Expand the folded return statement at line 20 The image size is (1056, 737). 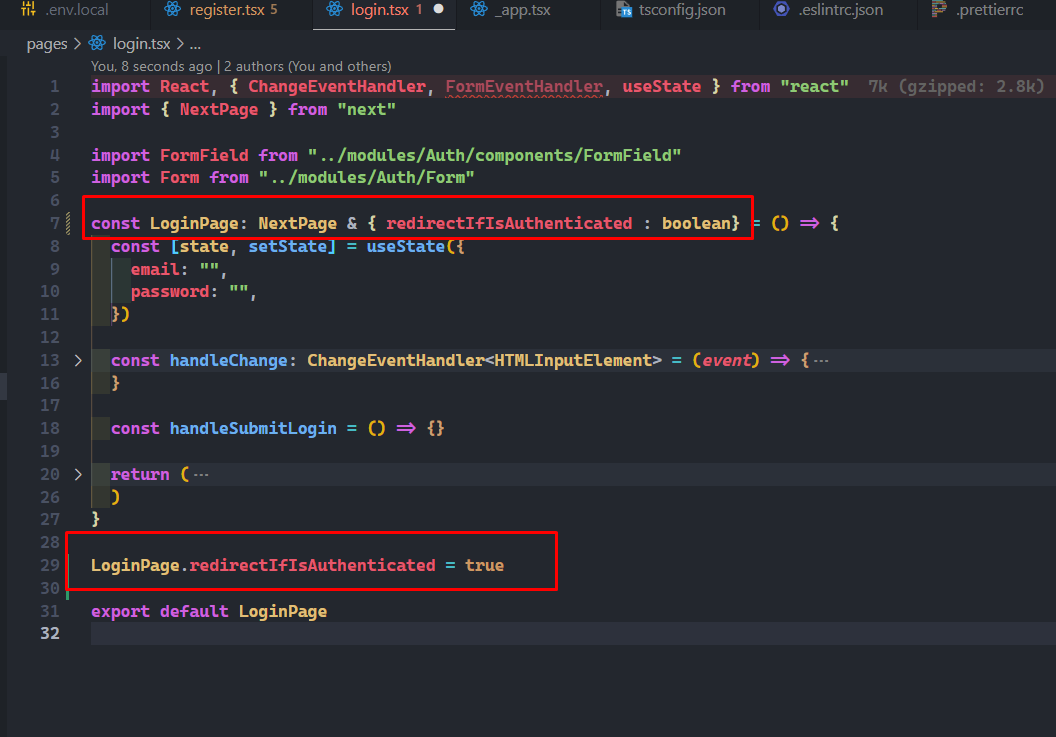[78, 474]
